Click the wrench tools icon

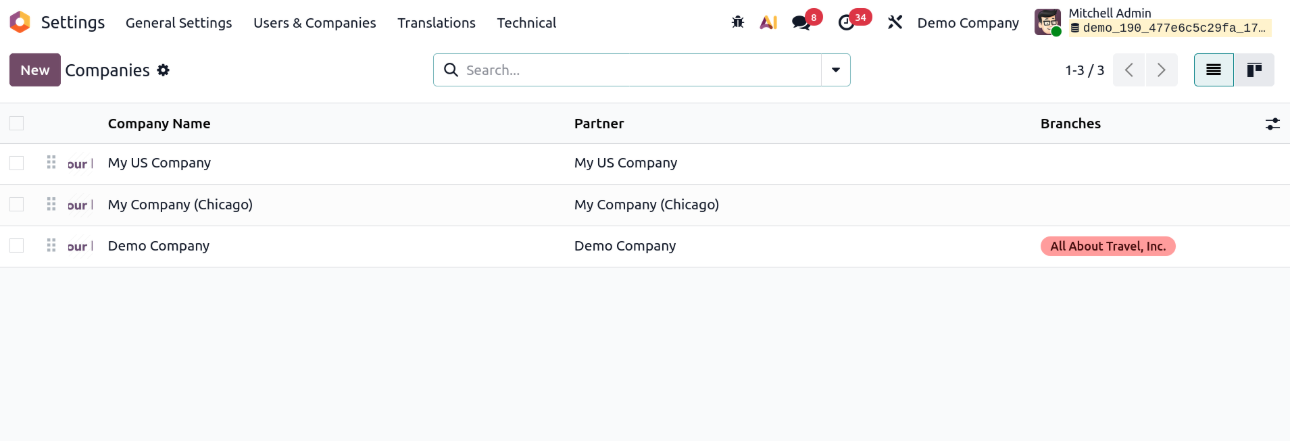895,22
